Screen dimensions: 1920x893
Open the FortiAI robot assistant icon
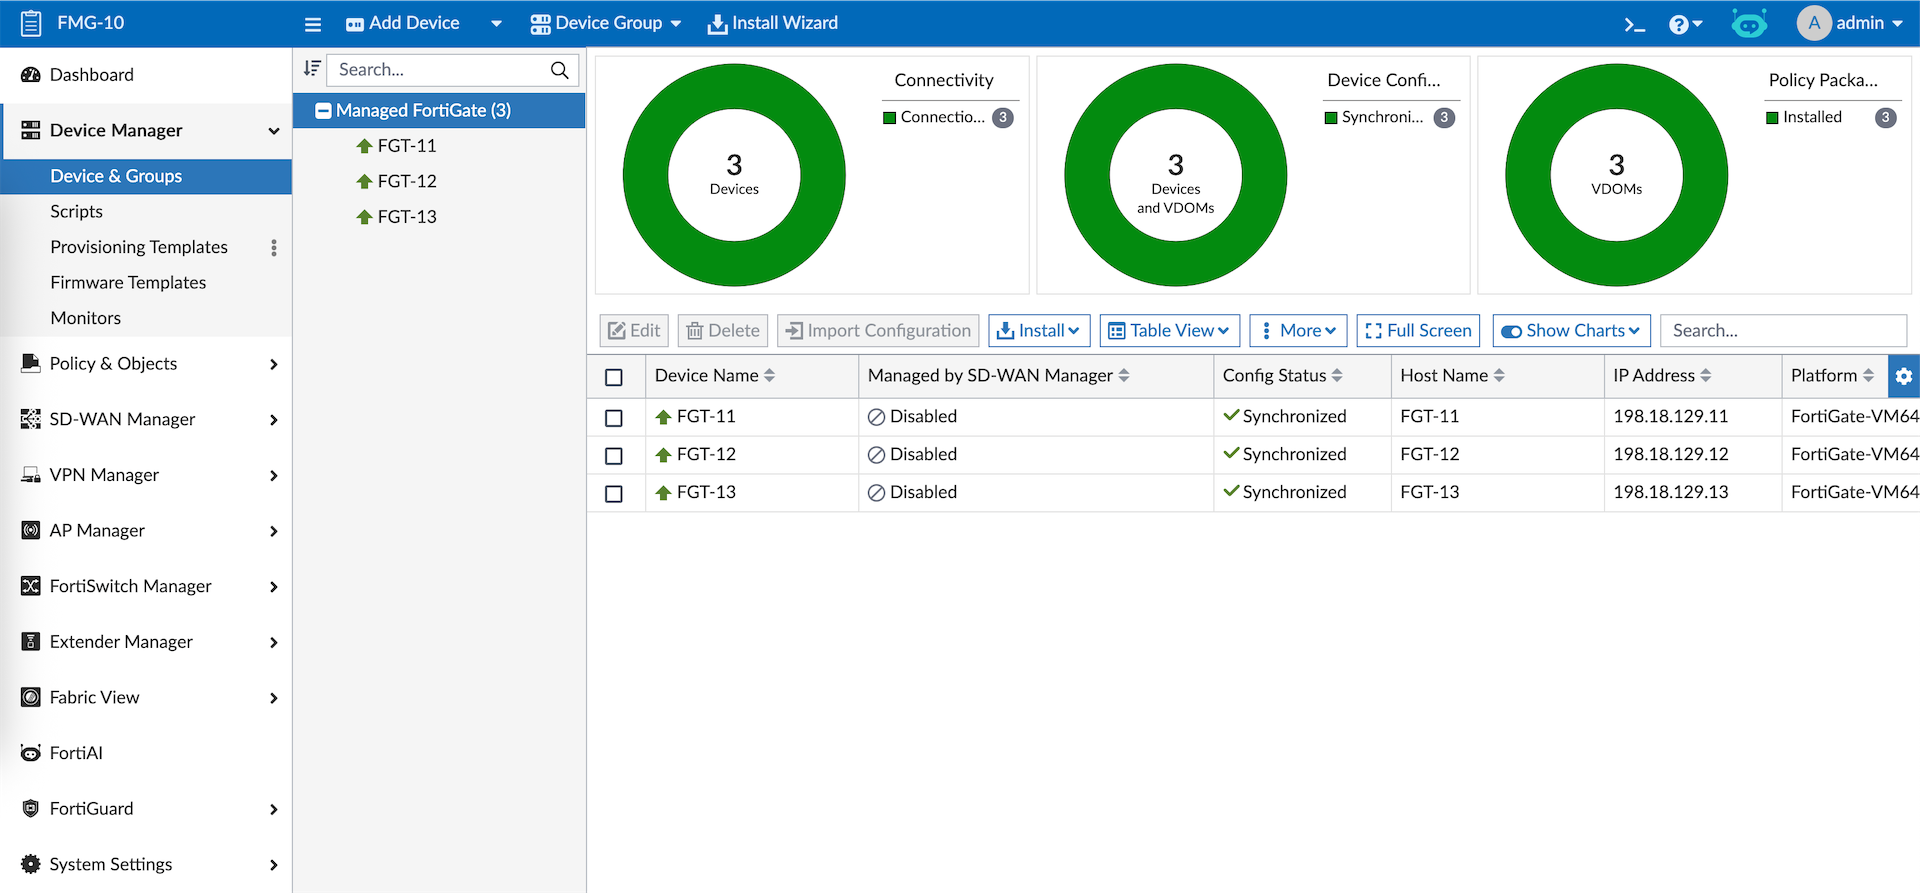click(1749, 23)
